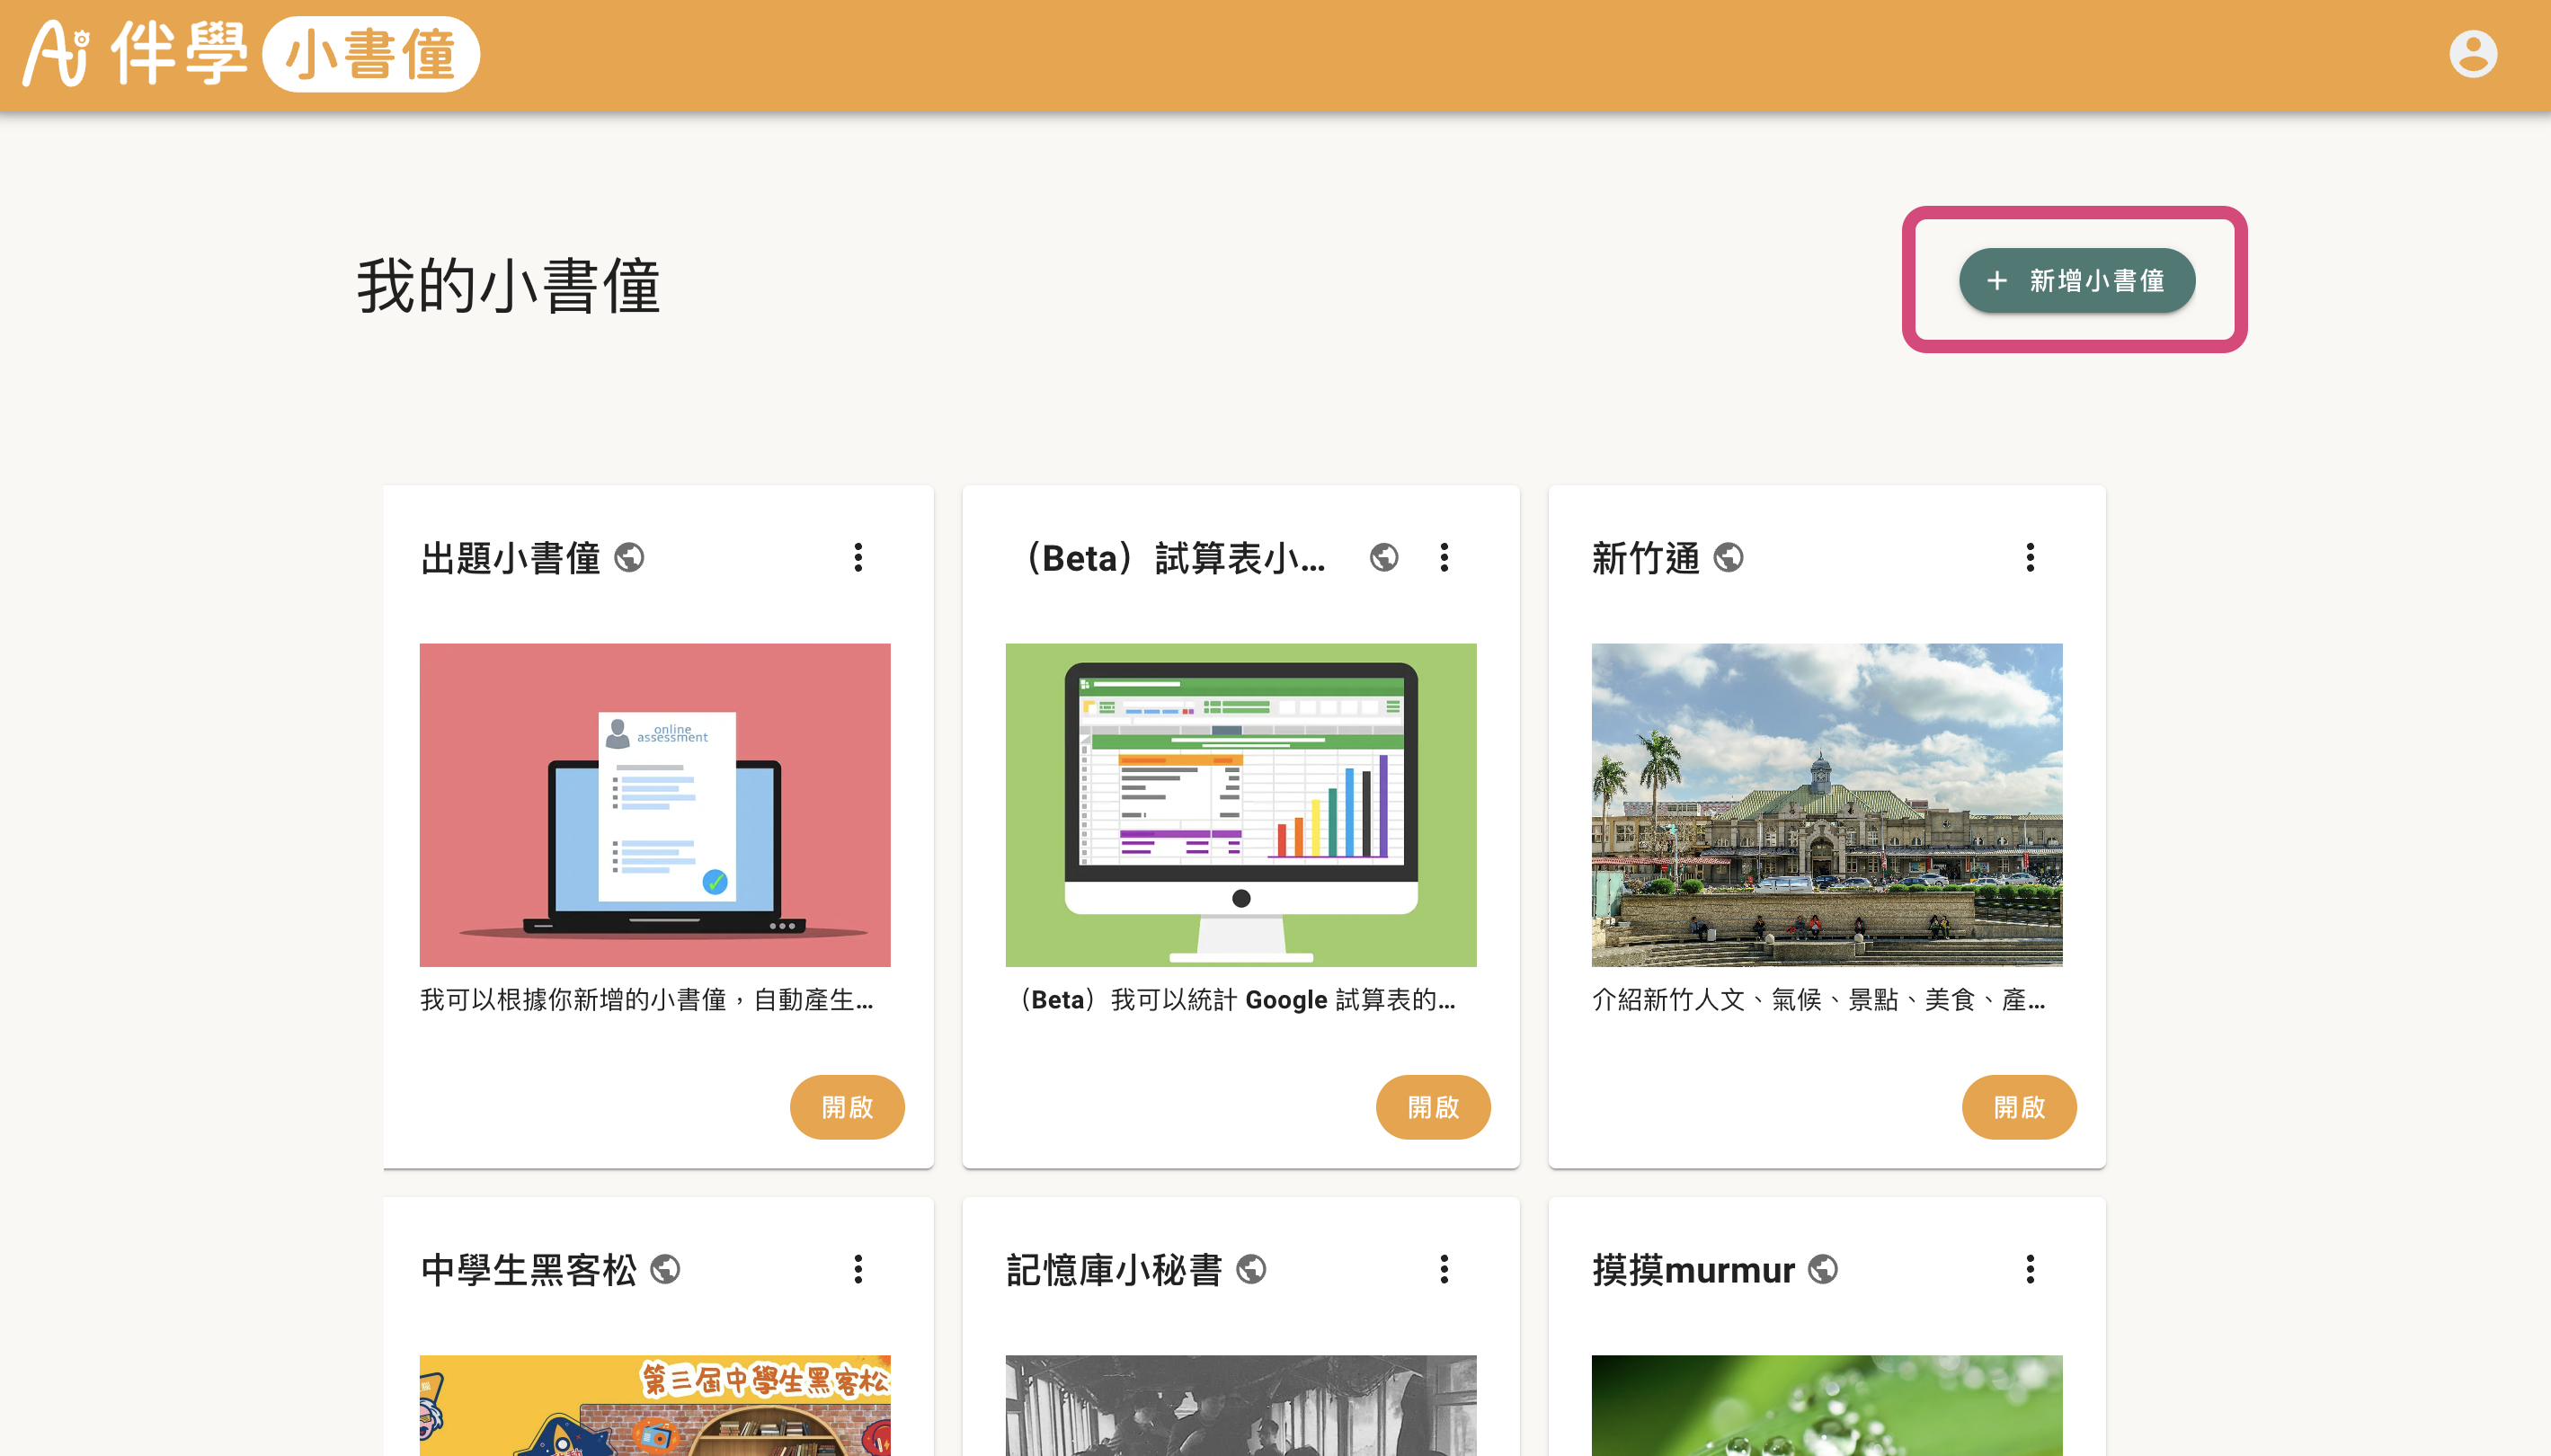The image size is (2551, 1456).
Task: Open the user account profile icon
Action: tap(2472, 54)
